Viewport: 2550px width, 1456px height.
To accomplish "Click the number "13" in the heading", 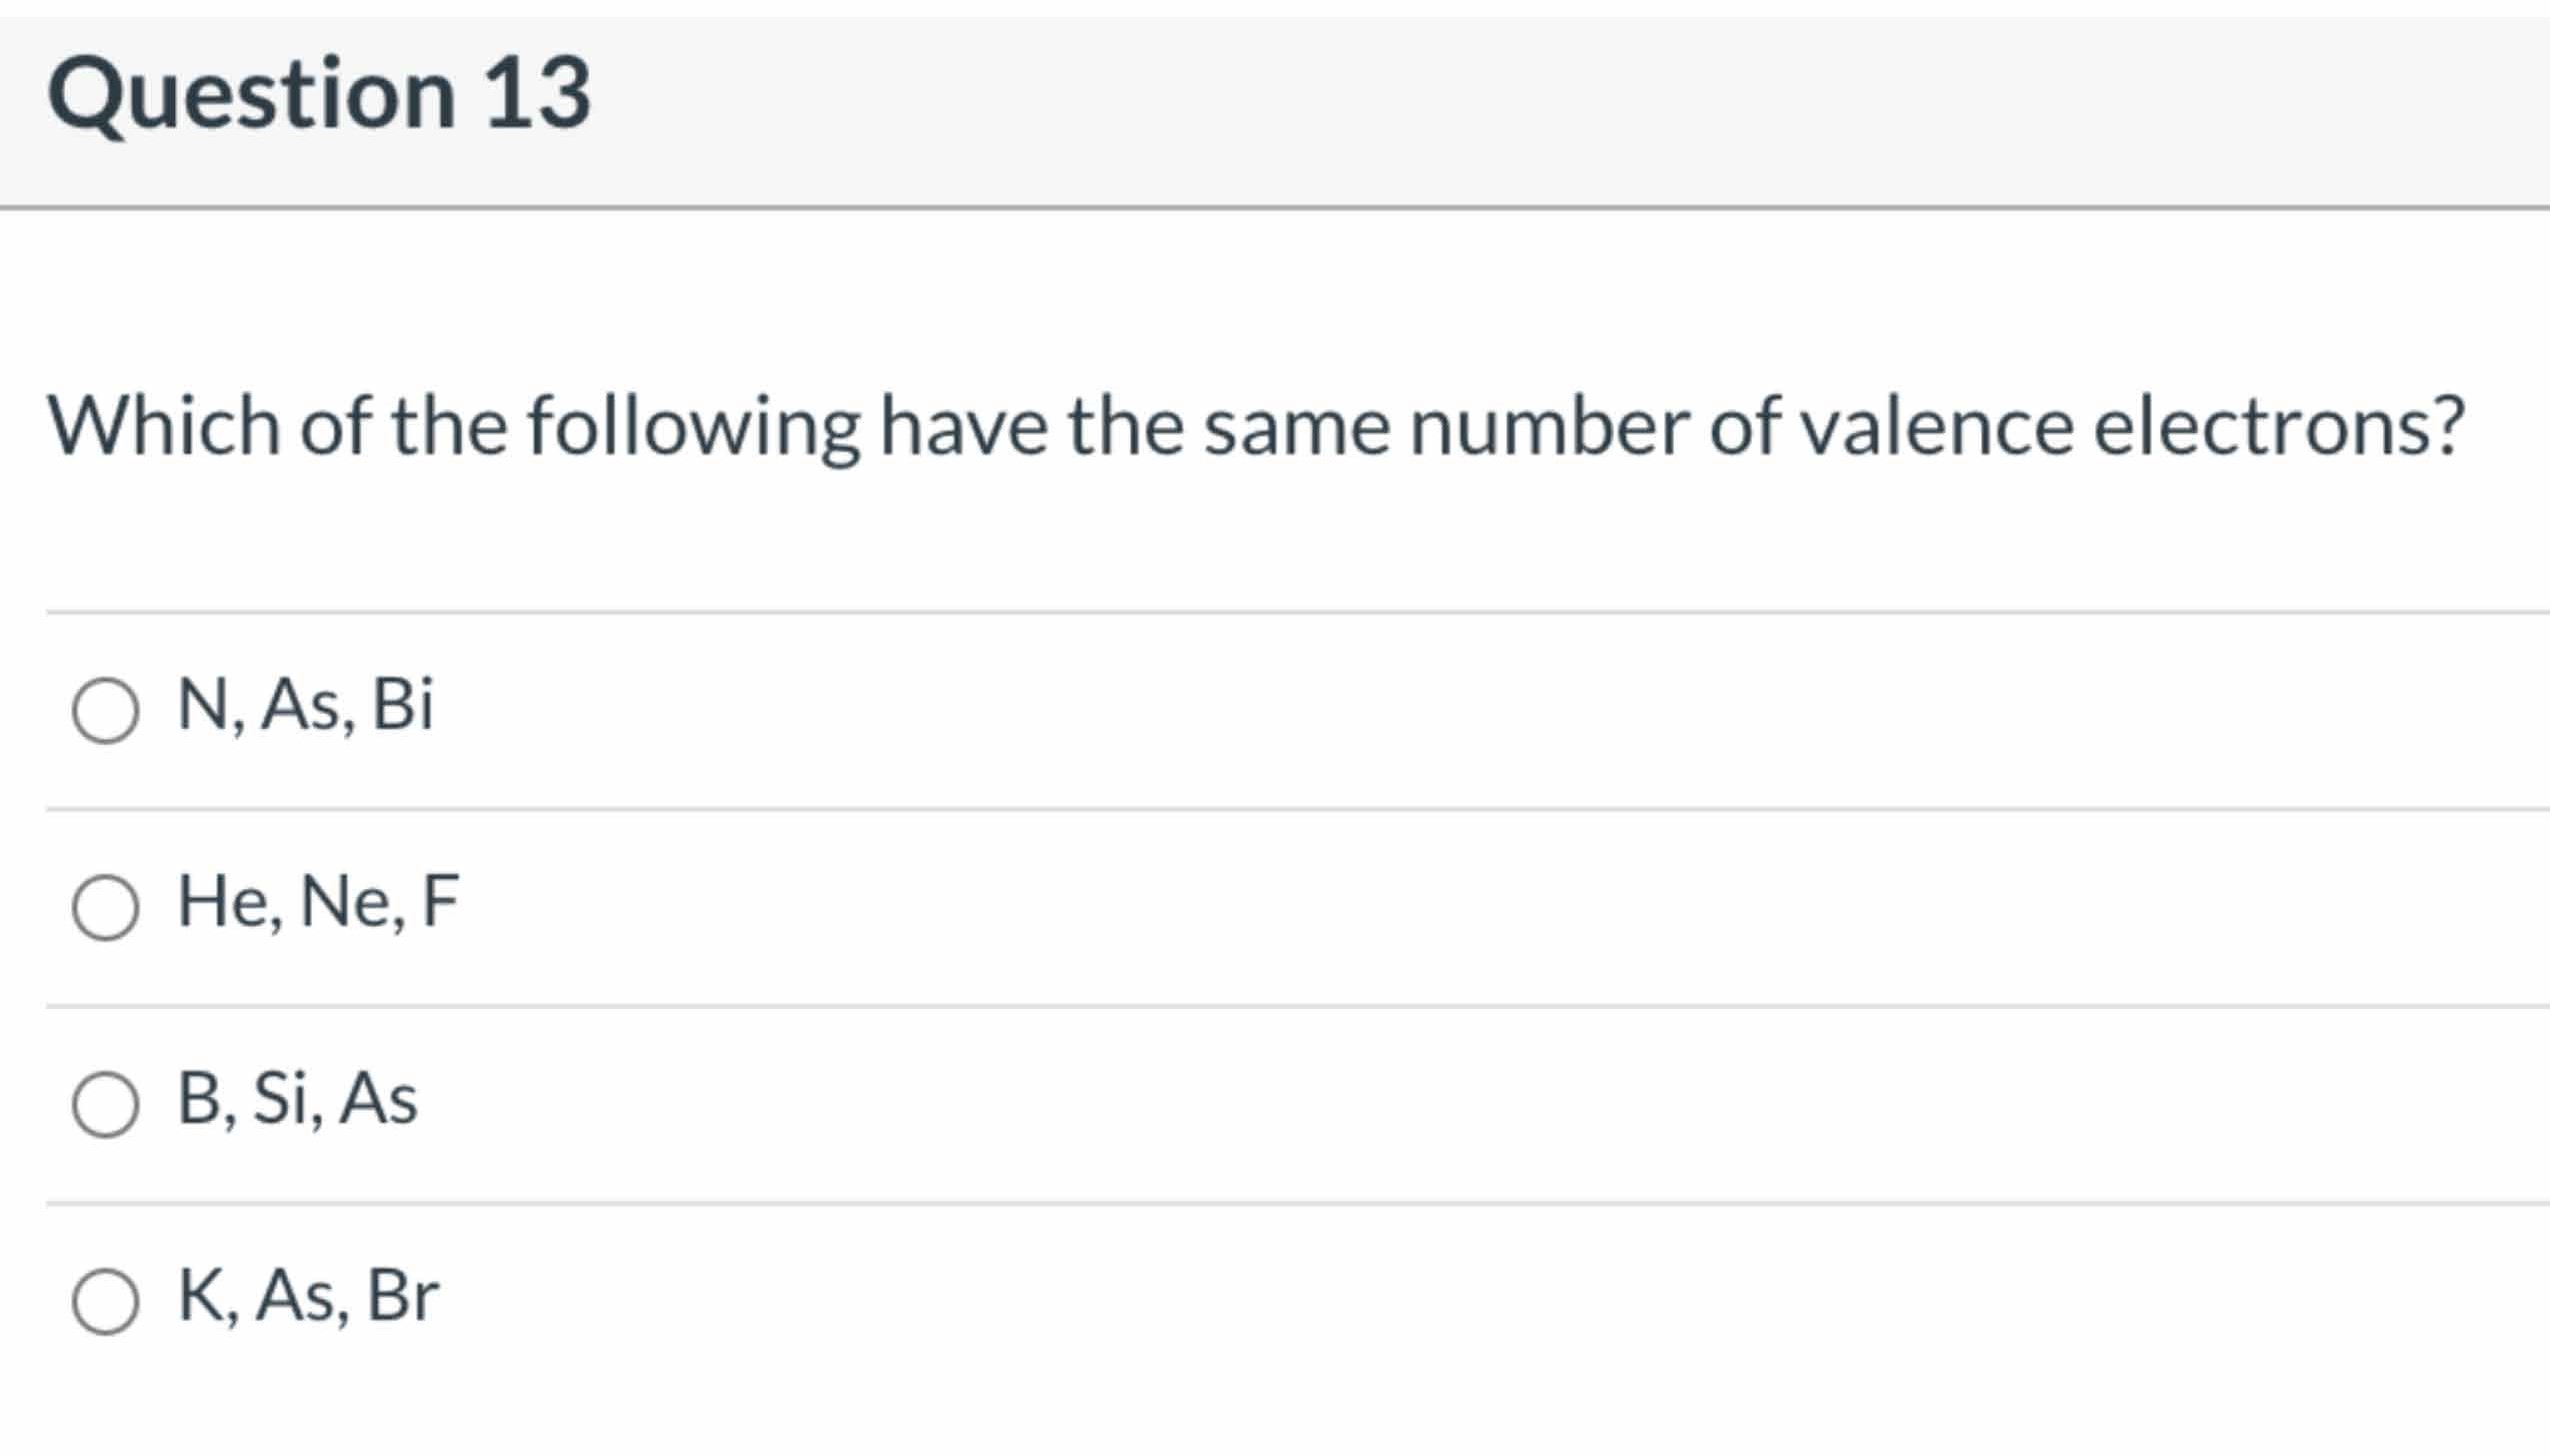I will point(538,93).
